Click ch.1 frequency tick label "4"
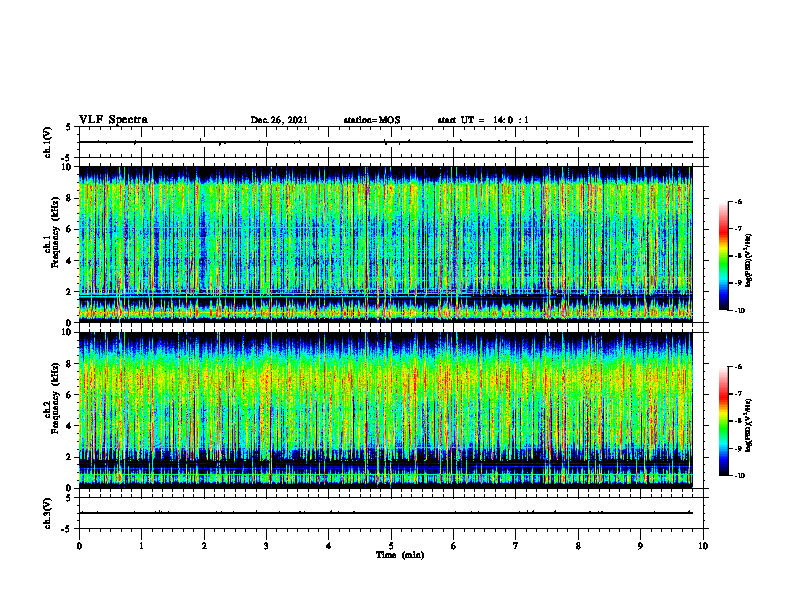 [69, 261]
